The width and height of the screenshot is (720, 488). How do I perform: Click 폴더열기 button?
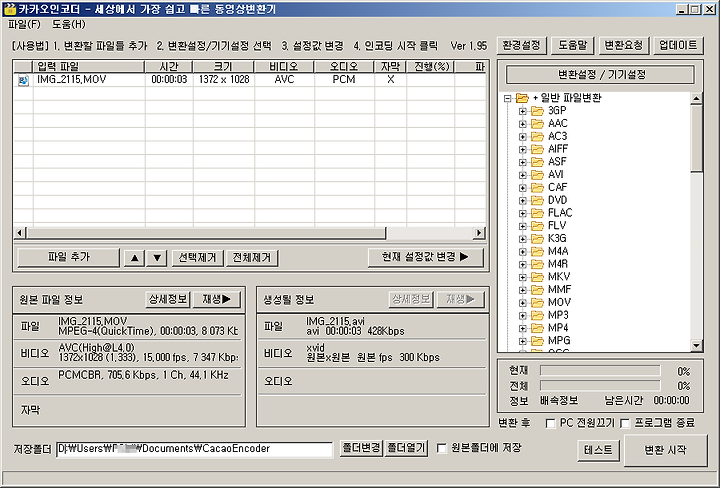[406, 448]
